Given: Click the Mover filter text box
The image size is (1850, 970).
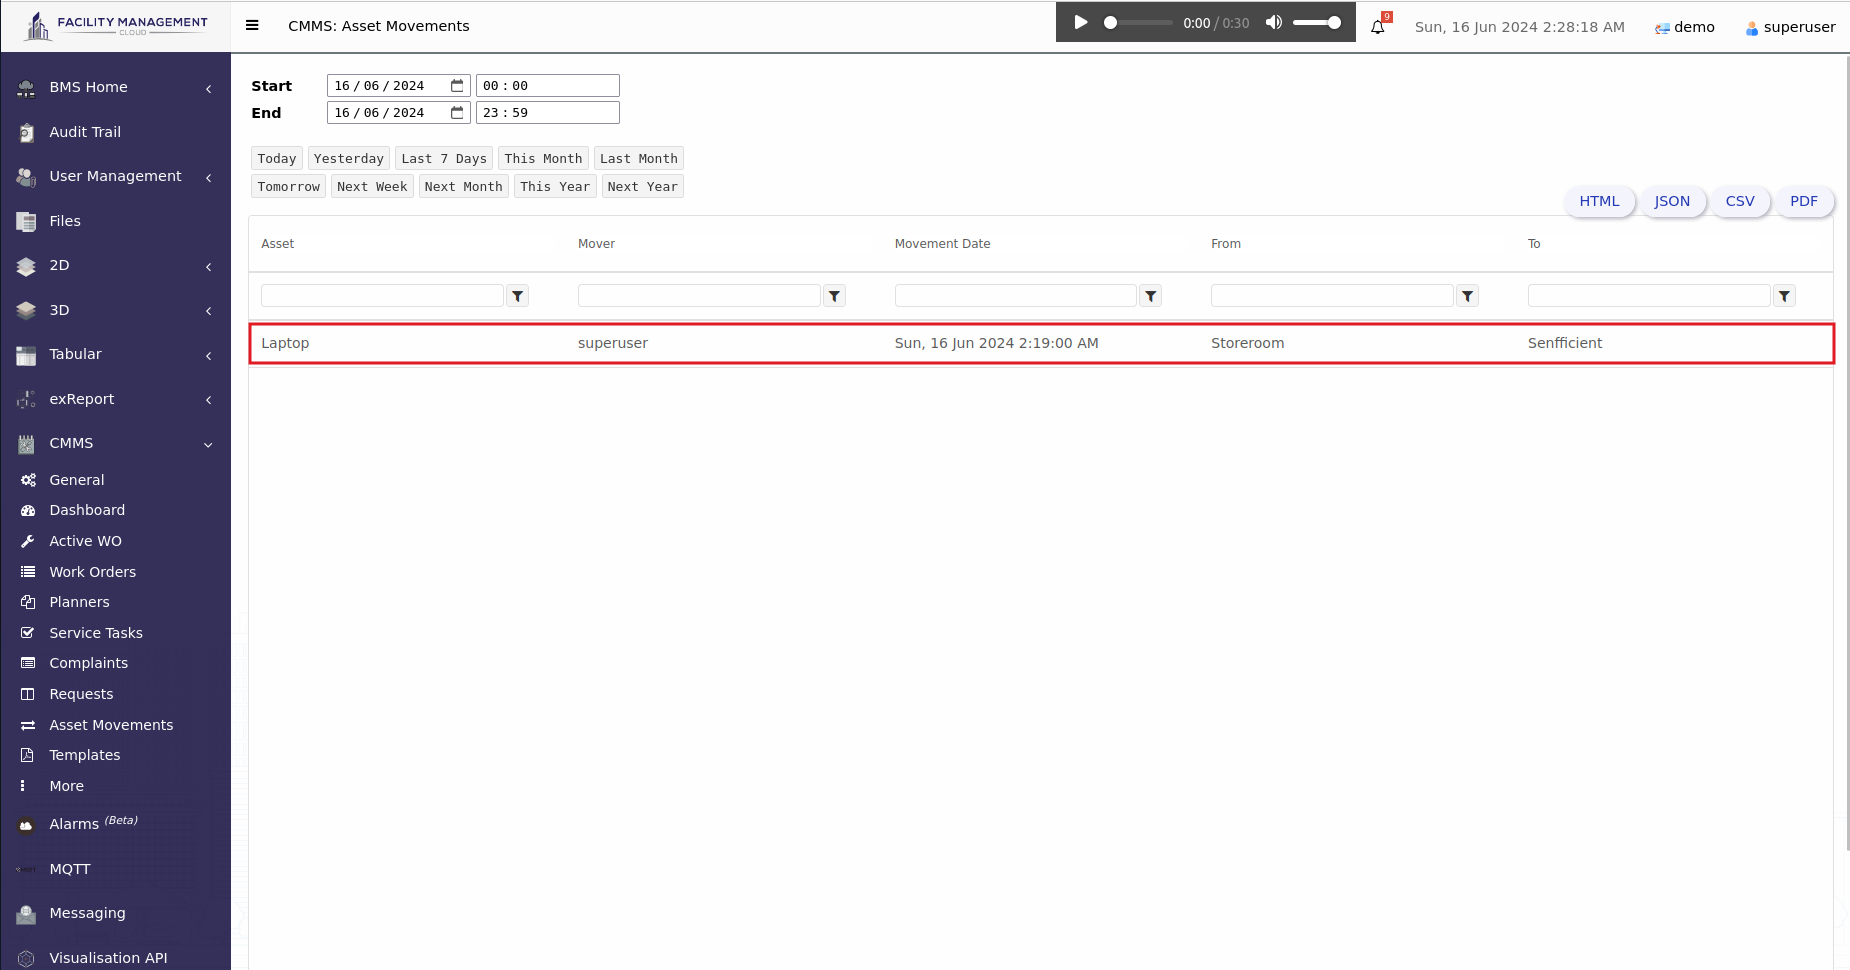Looking at the screenshot, I should point(699,296).
